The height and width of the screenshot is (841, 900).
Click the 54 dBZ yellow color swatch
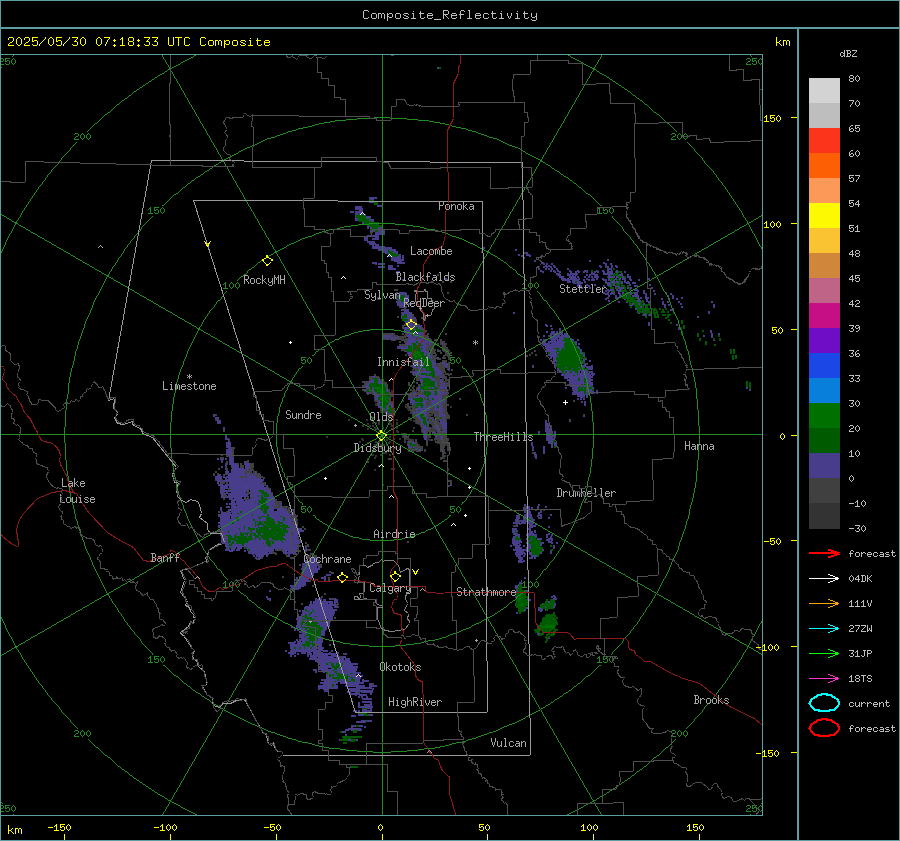[824, 215]
